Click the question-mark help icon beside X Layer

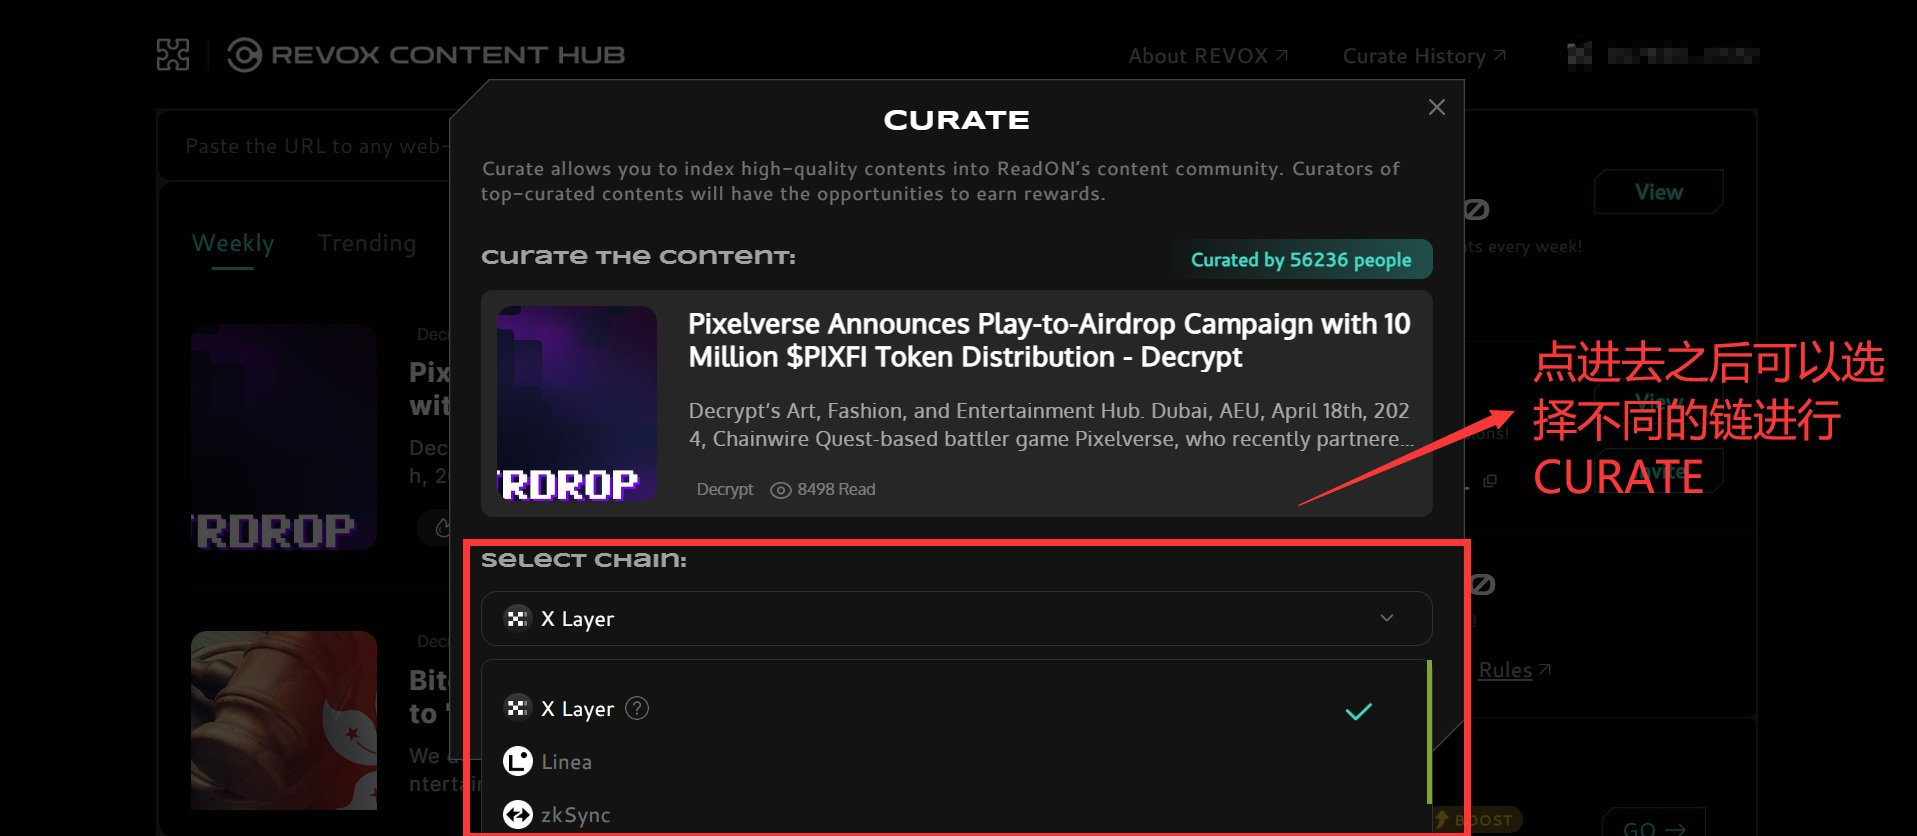pos(637,708)
